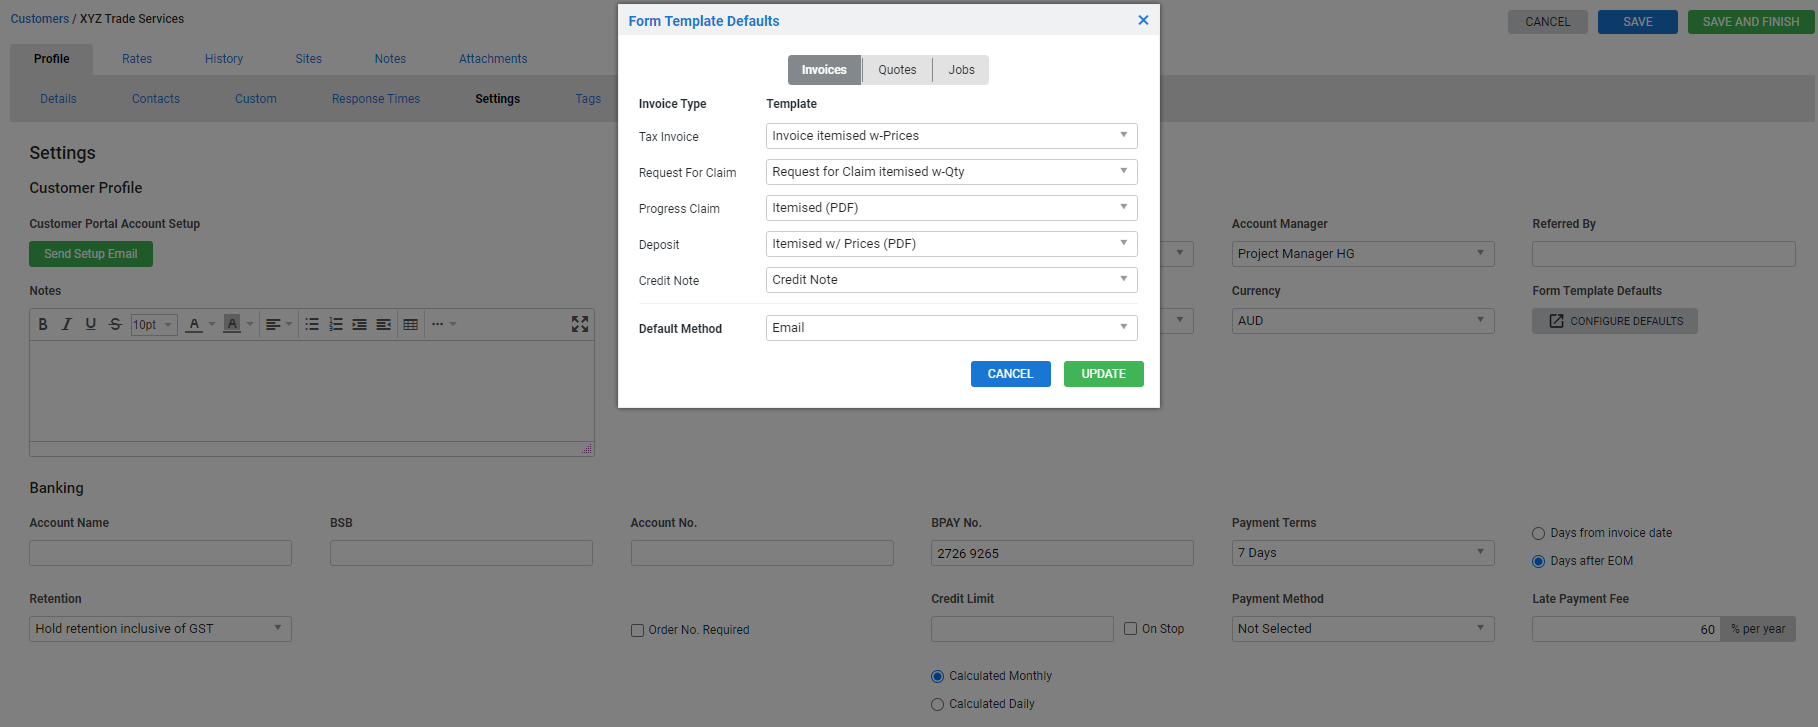
Task: Insert a bulleted list
Action: (312, 324)
